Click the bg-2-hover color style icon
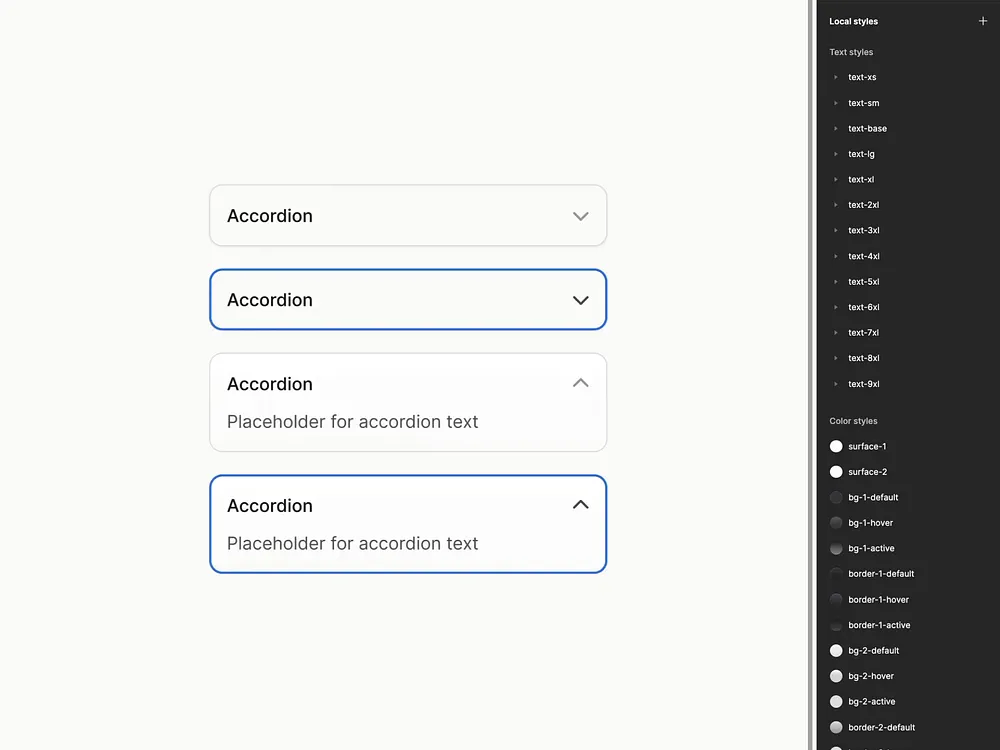1000x750 pixels. [x=836, y=675]
